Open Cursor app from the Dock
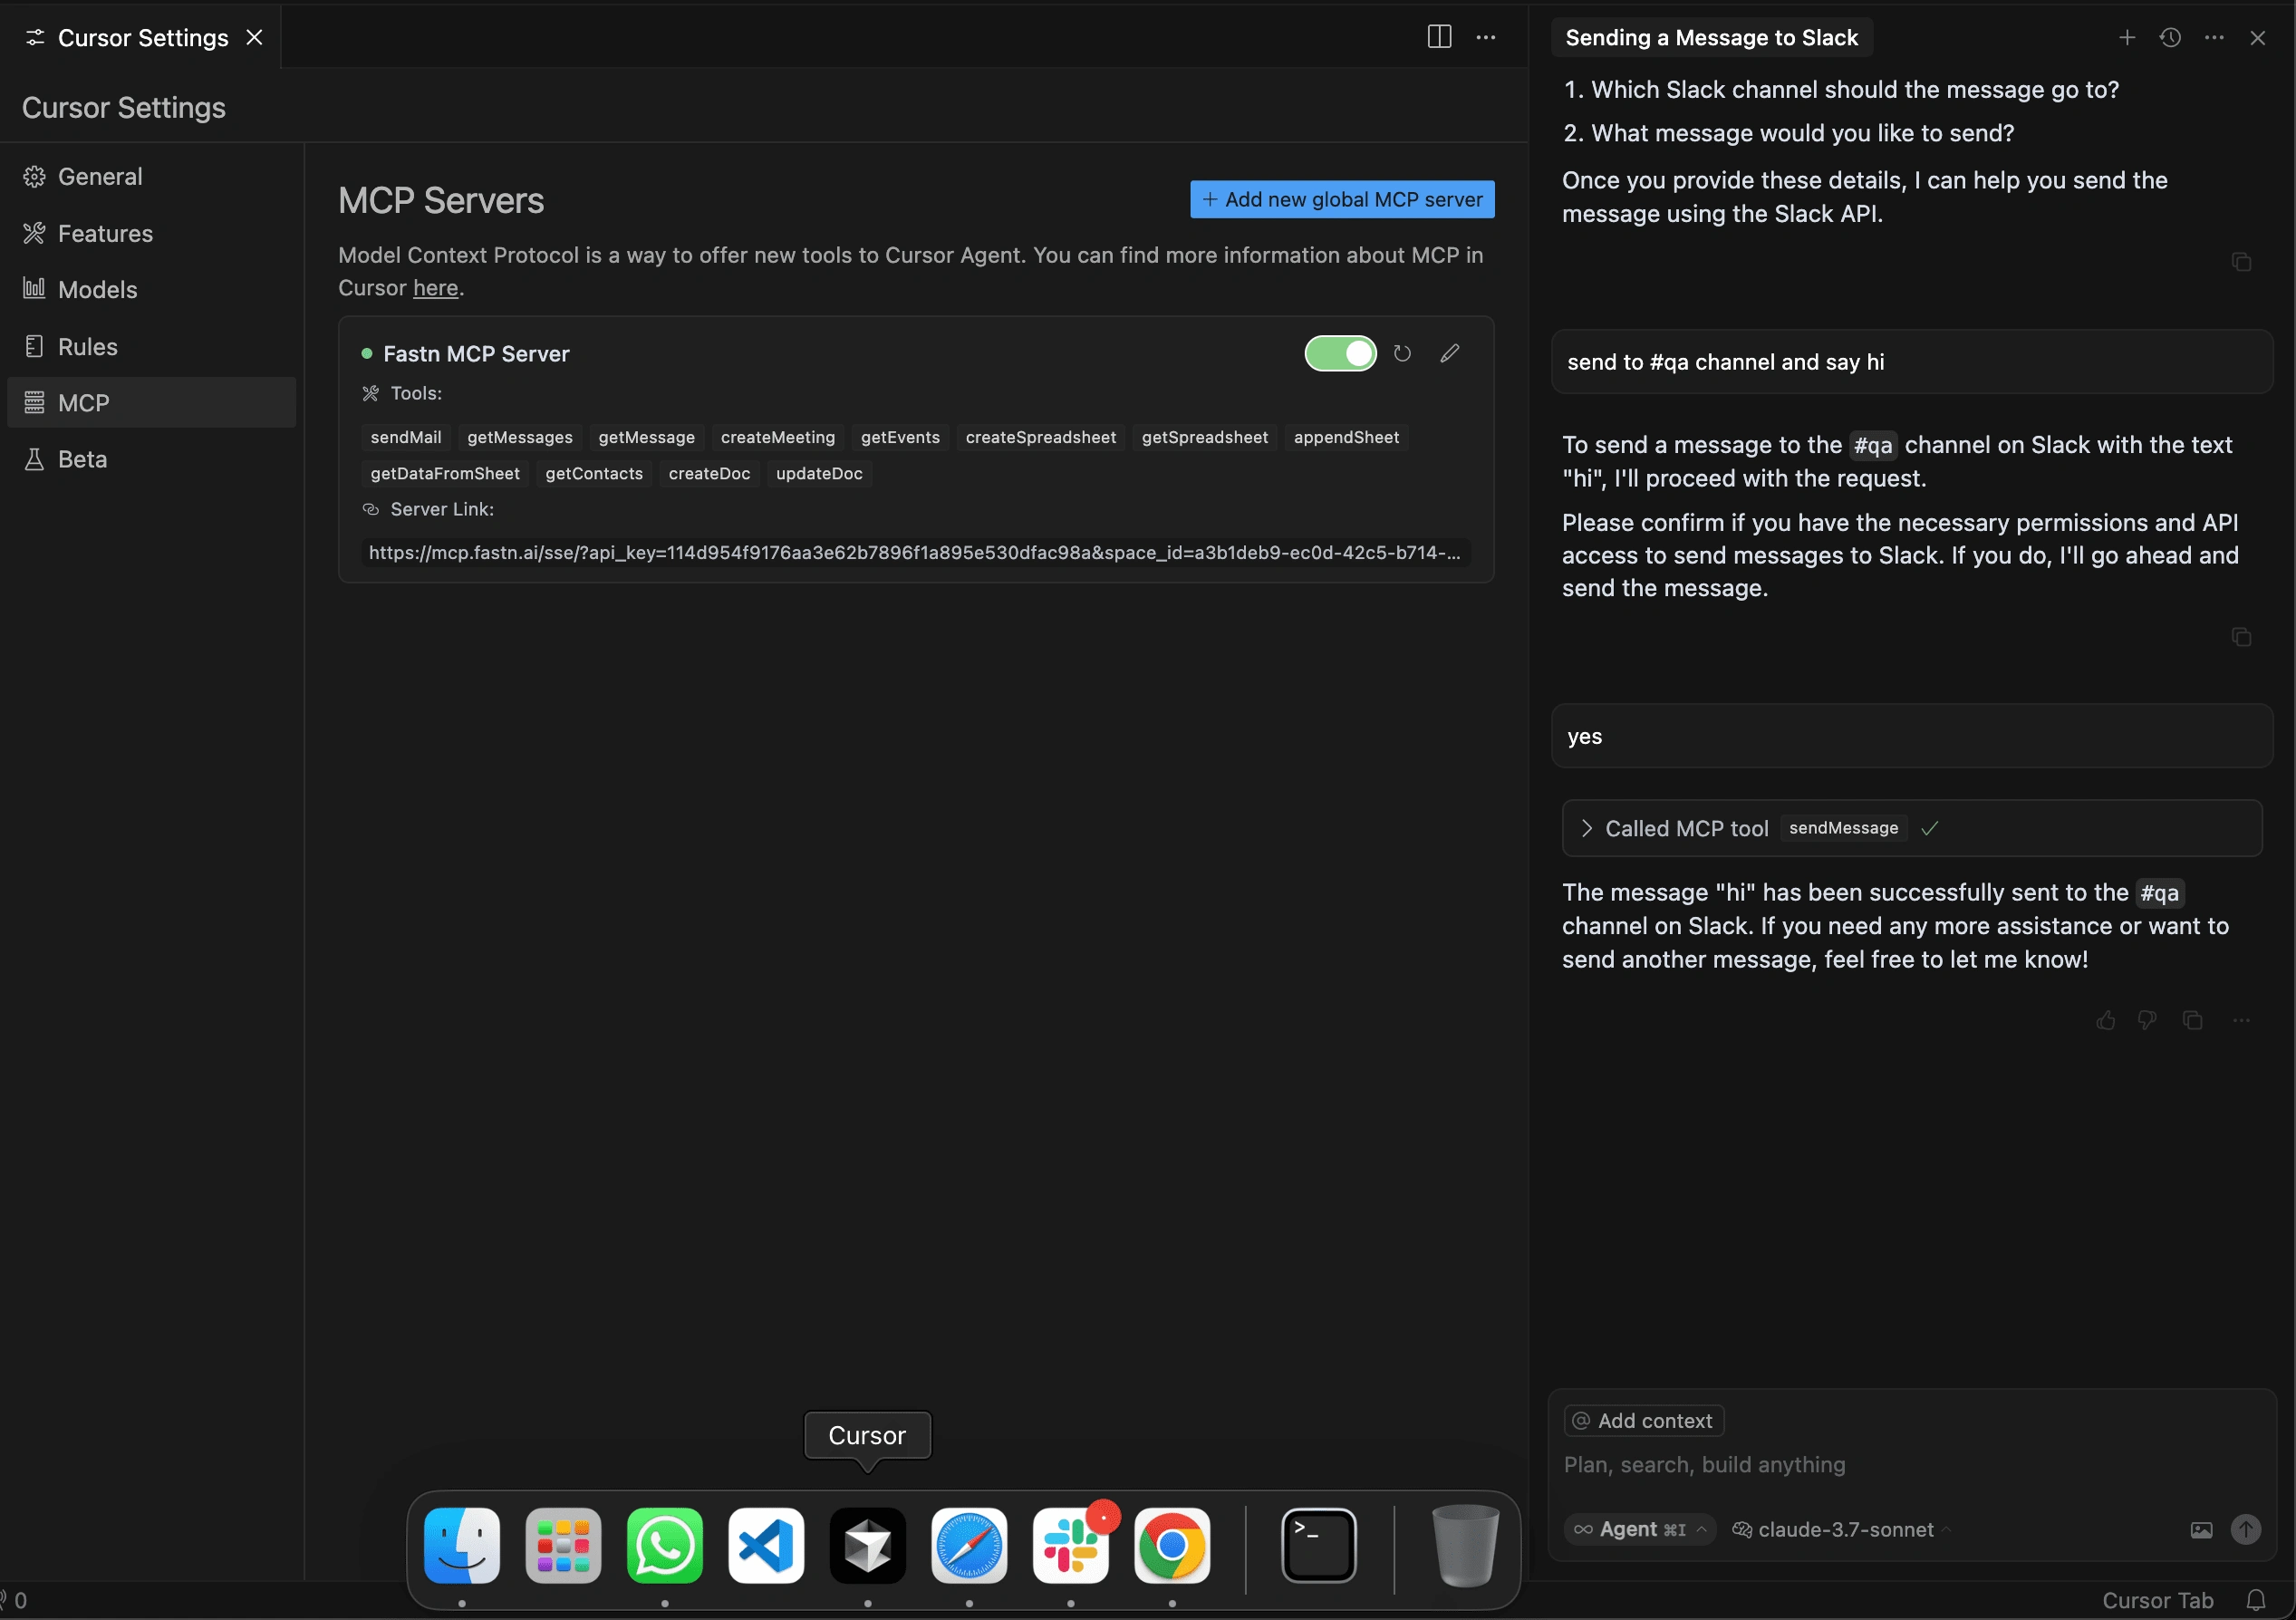The height and width of the screenshot is (1620, 2296). coord(867,1545)
